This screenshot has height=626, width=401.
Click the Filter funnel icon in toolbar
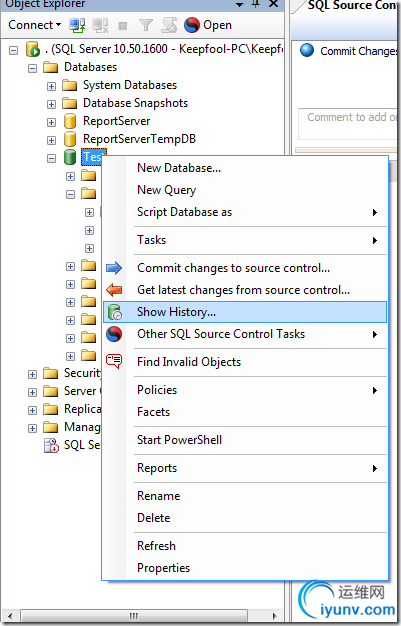click(146, 26)
